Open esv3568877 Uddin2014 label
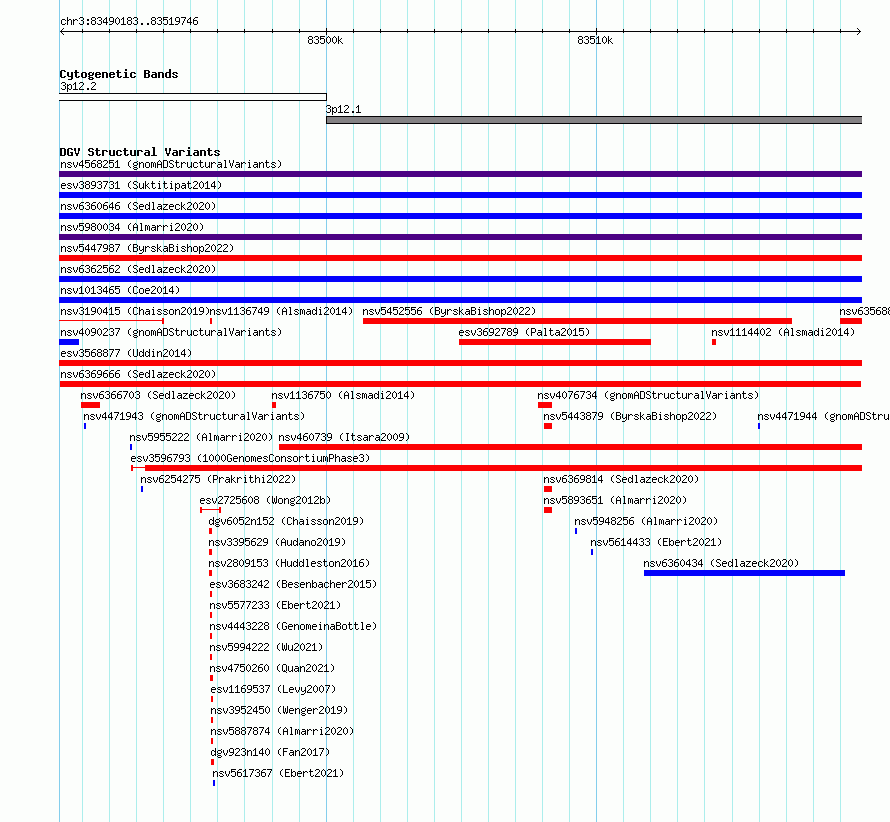890x822 pixels. pos(126,354)
